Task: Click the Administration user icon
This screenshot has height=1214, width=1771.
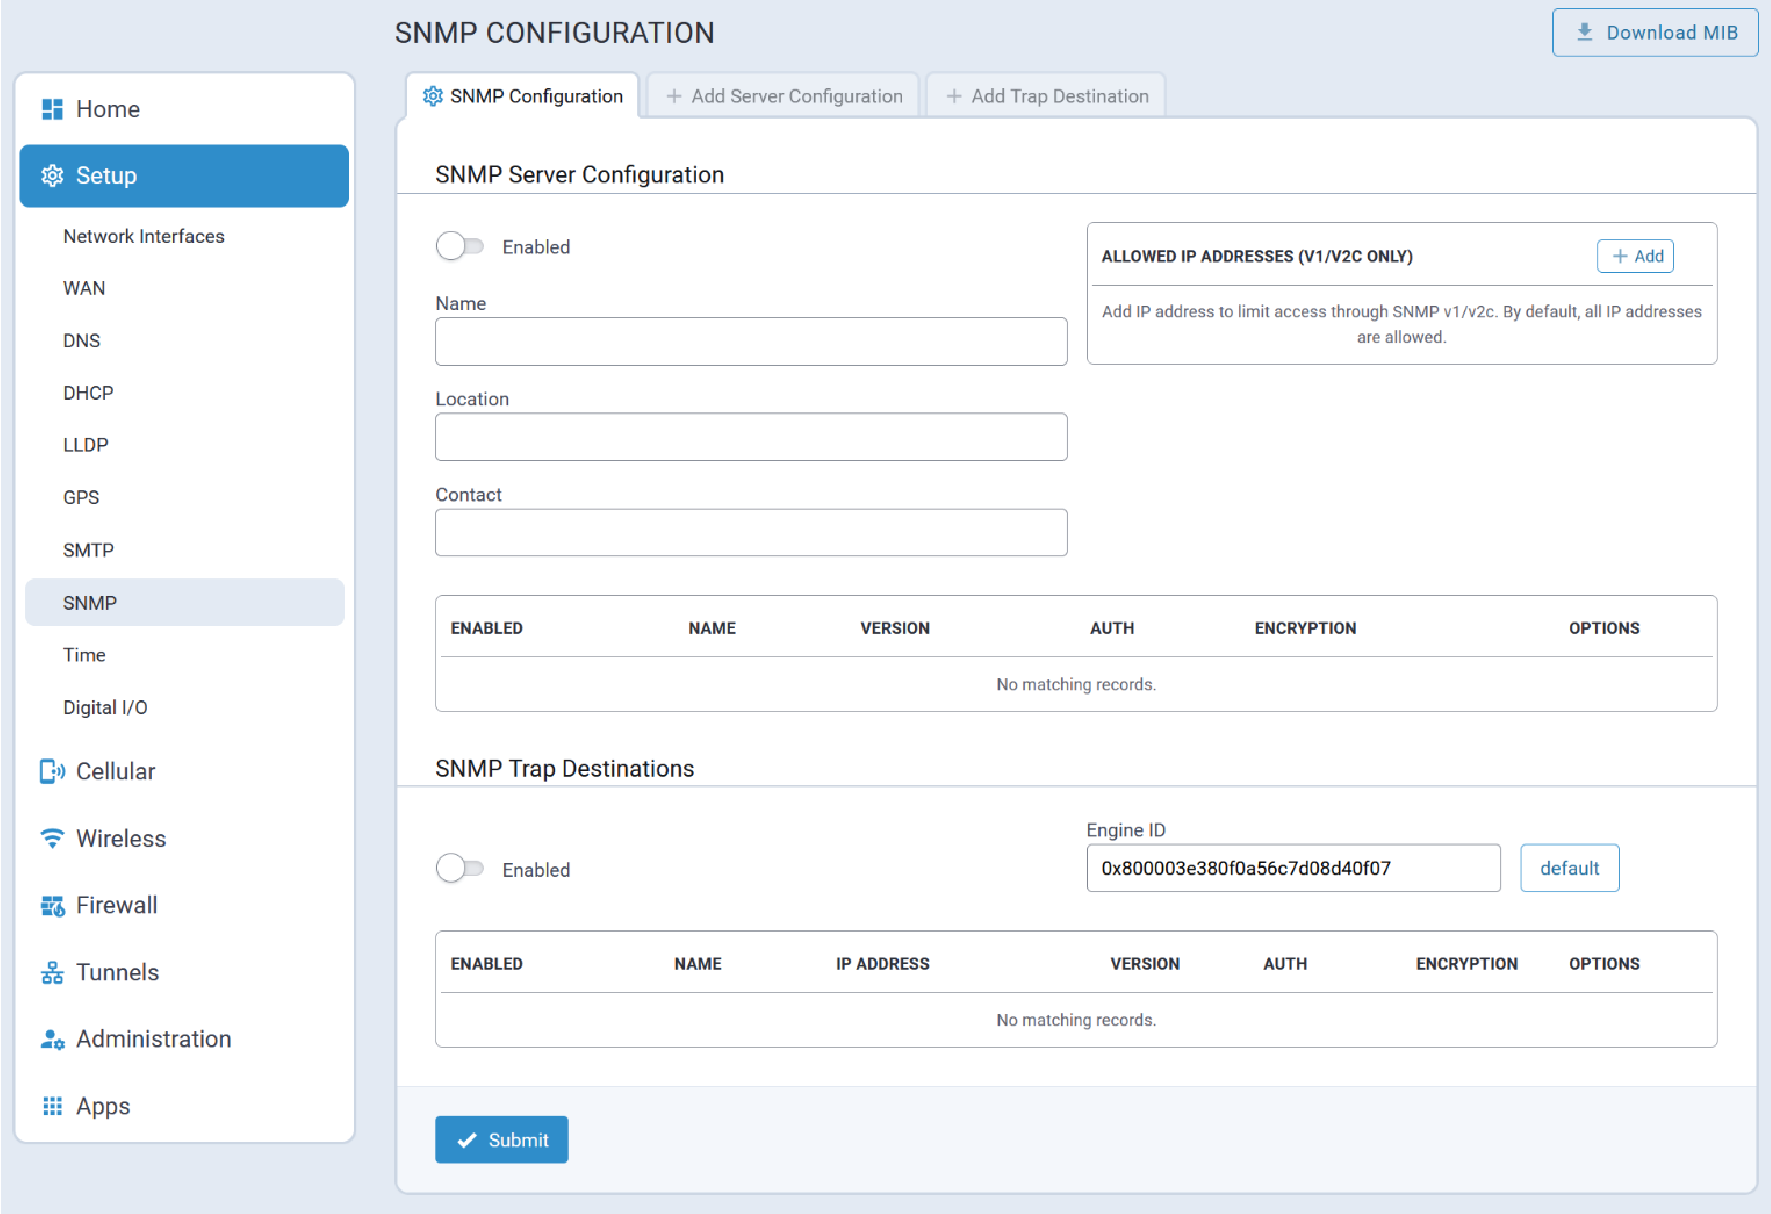Action: [x=52, y=1039]
